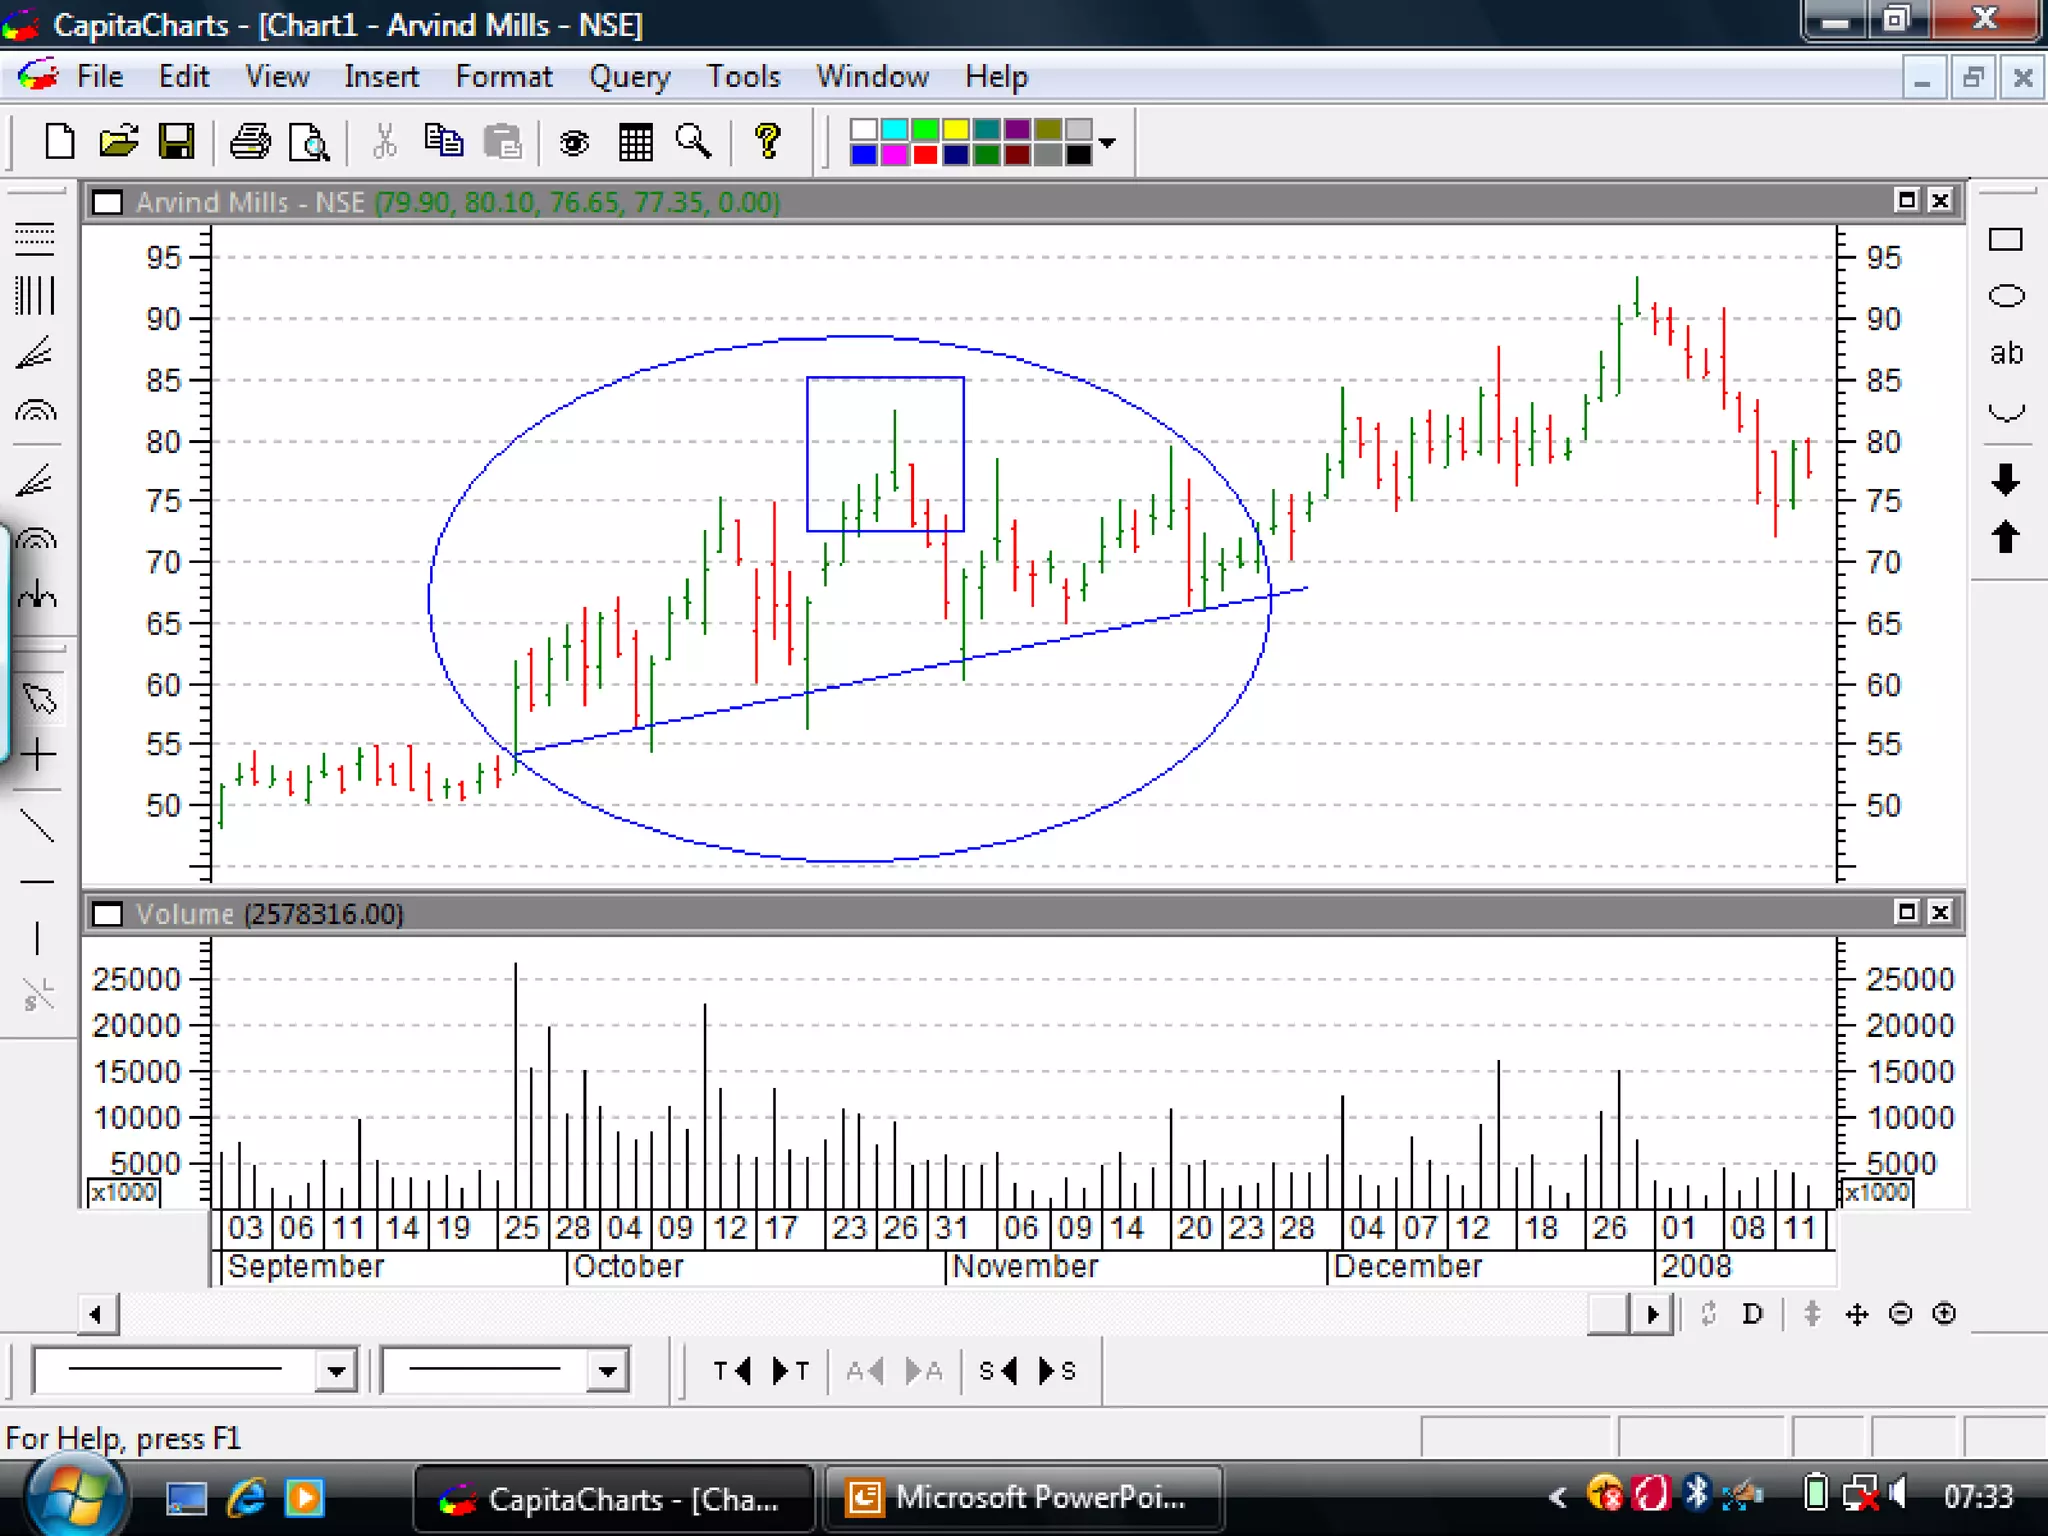2048x1536 pixels.
Task: Toggle the Volume pane checkbox
Action: pos(107,914)
